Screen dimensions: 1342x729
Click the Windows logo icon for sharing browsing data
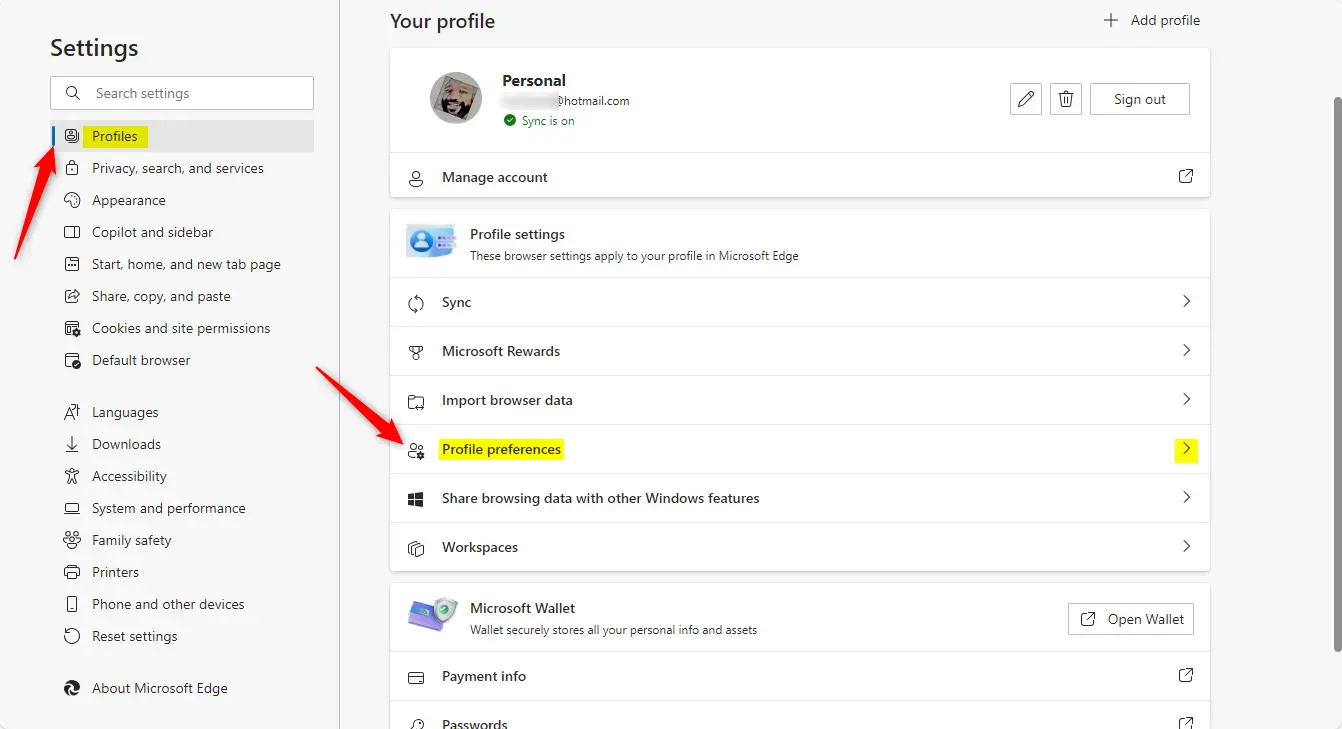(416, 499)
